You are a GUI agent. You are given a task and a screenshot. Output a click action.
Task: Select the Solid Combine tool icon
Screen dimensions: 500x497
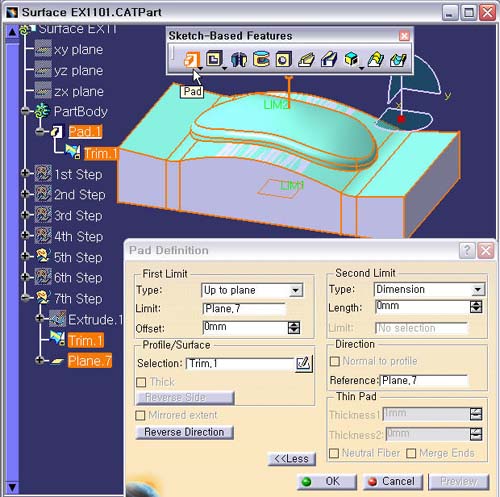(351, 59)
